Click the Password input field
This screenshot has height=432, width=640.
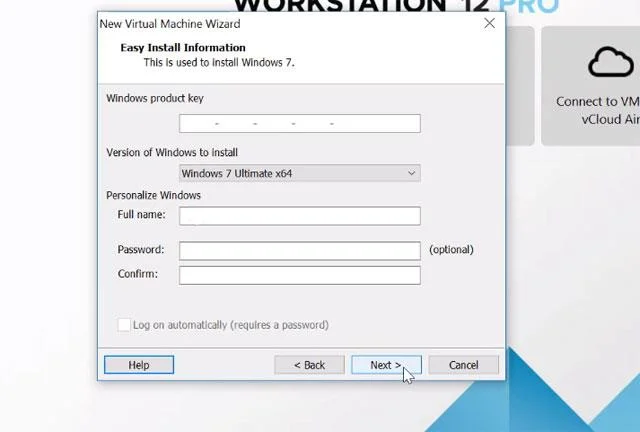pos(300,250)
